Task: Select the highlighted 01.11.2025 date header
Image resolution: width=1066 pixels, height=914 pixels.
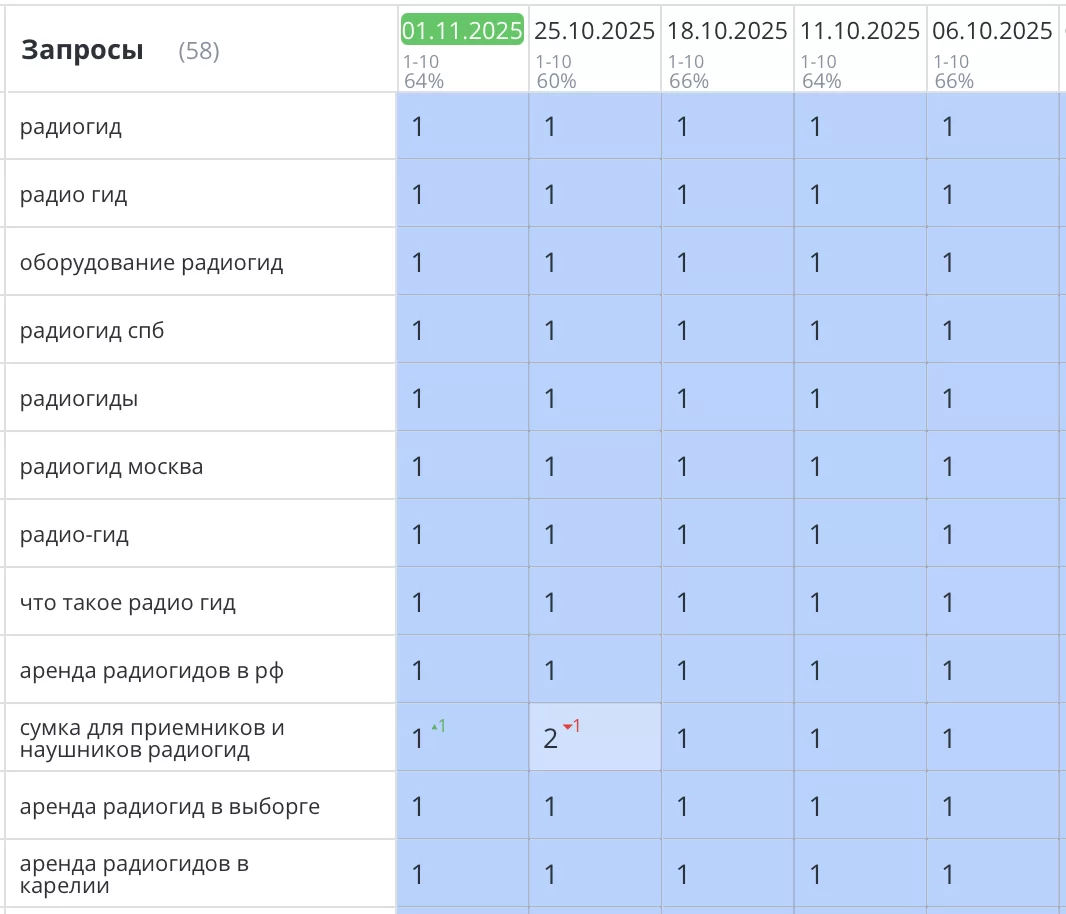Action: 462,31
